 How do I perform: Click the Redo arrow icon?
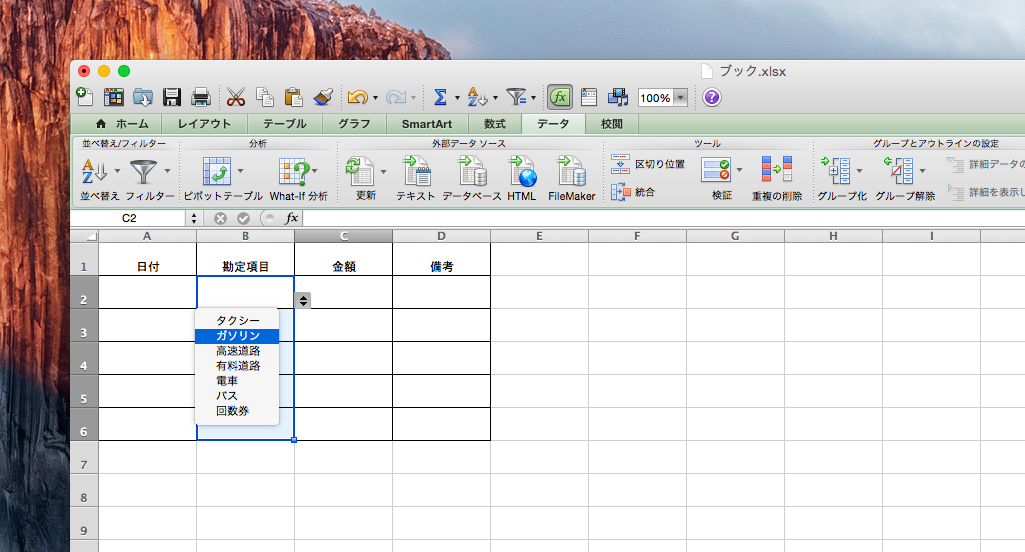395,97
